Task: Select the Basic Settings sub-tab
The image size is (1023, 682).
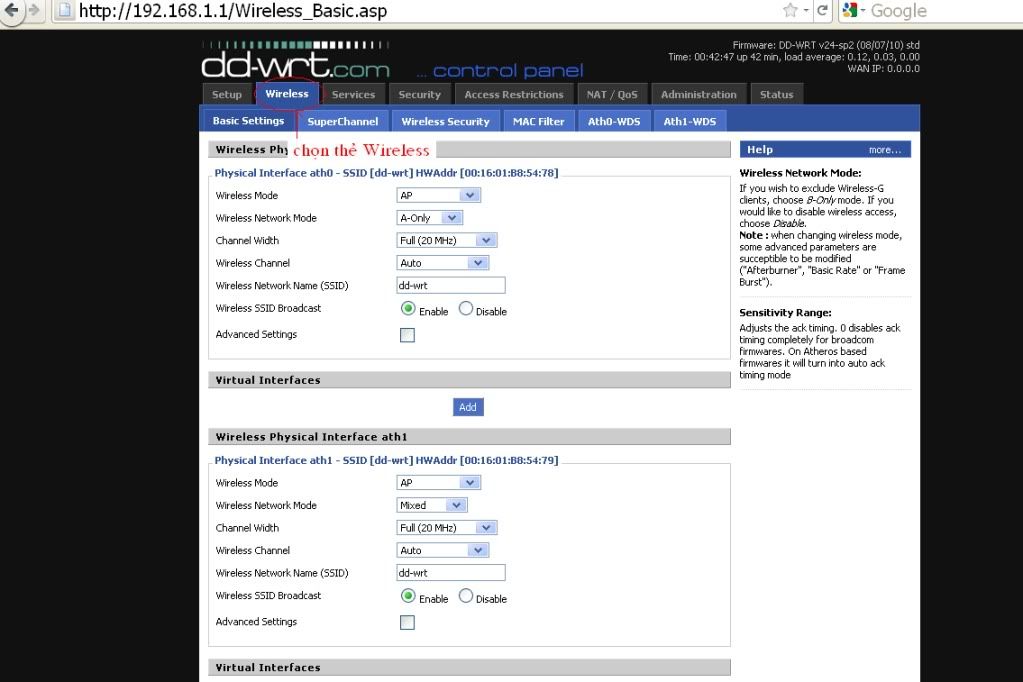Action: click(249, 121)
